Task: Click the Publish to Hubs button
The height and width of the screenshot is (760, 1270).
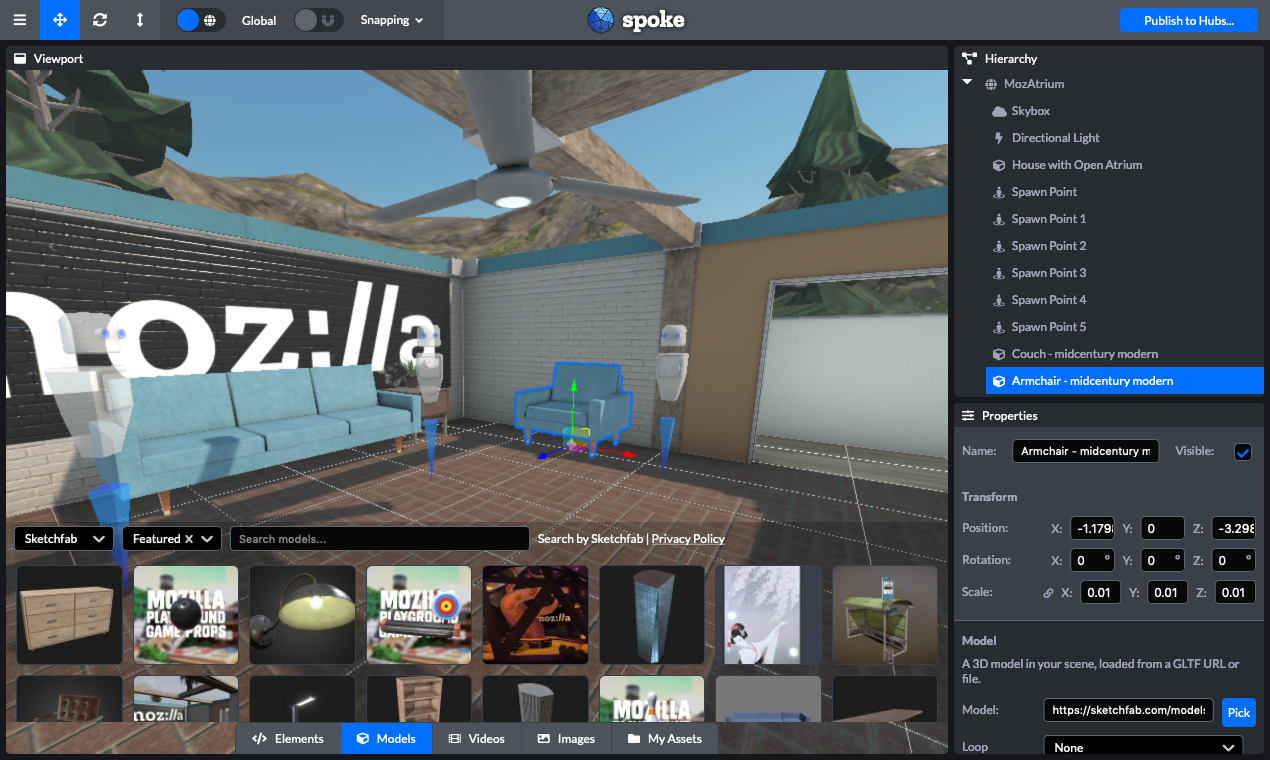Action: pos(1188,20)
